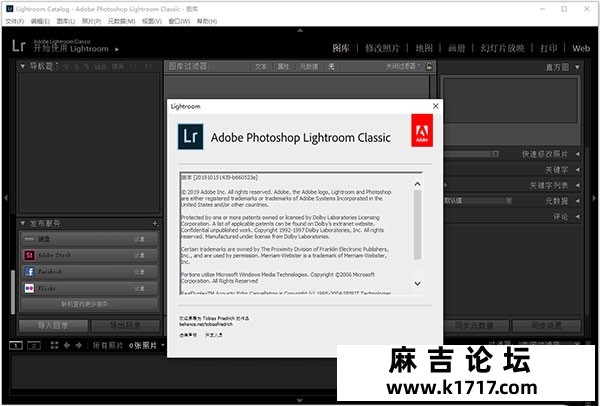The width and height of the screenshot is (600, 406).
Task: Click the About dialog scrollbar down arrow
Action: click(417, 284)
